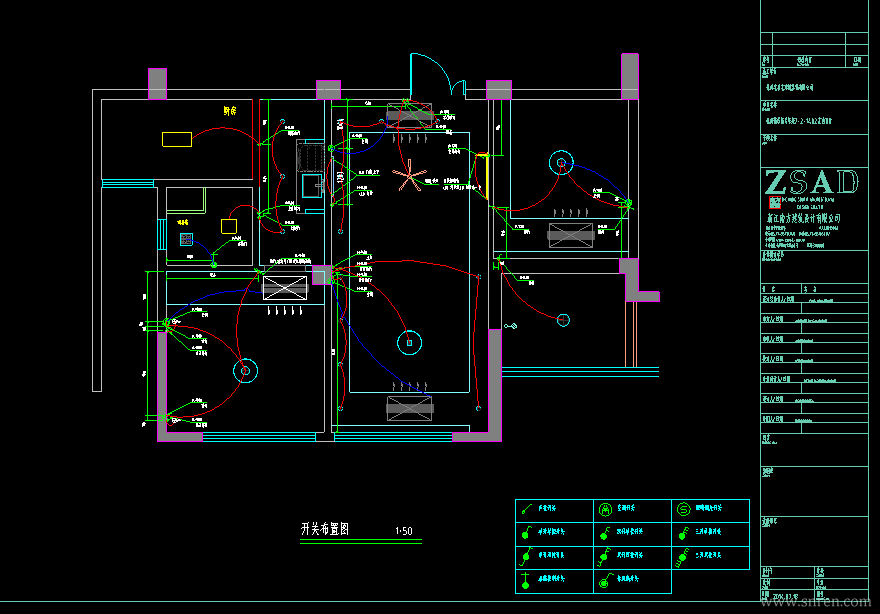Select the crossed AC unit in right room
Screen dimensions: 880x614
tap(571, 236)
